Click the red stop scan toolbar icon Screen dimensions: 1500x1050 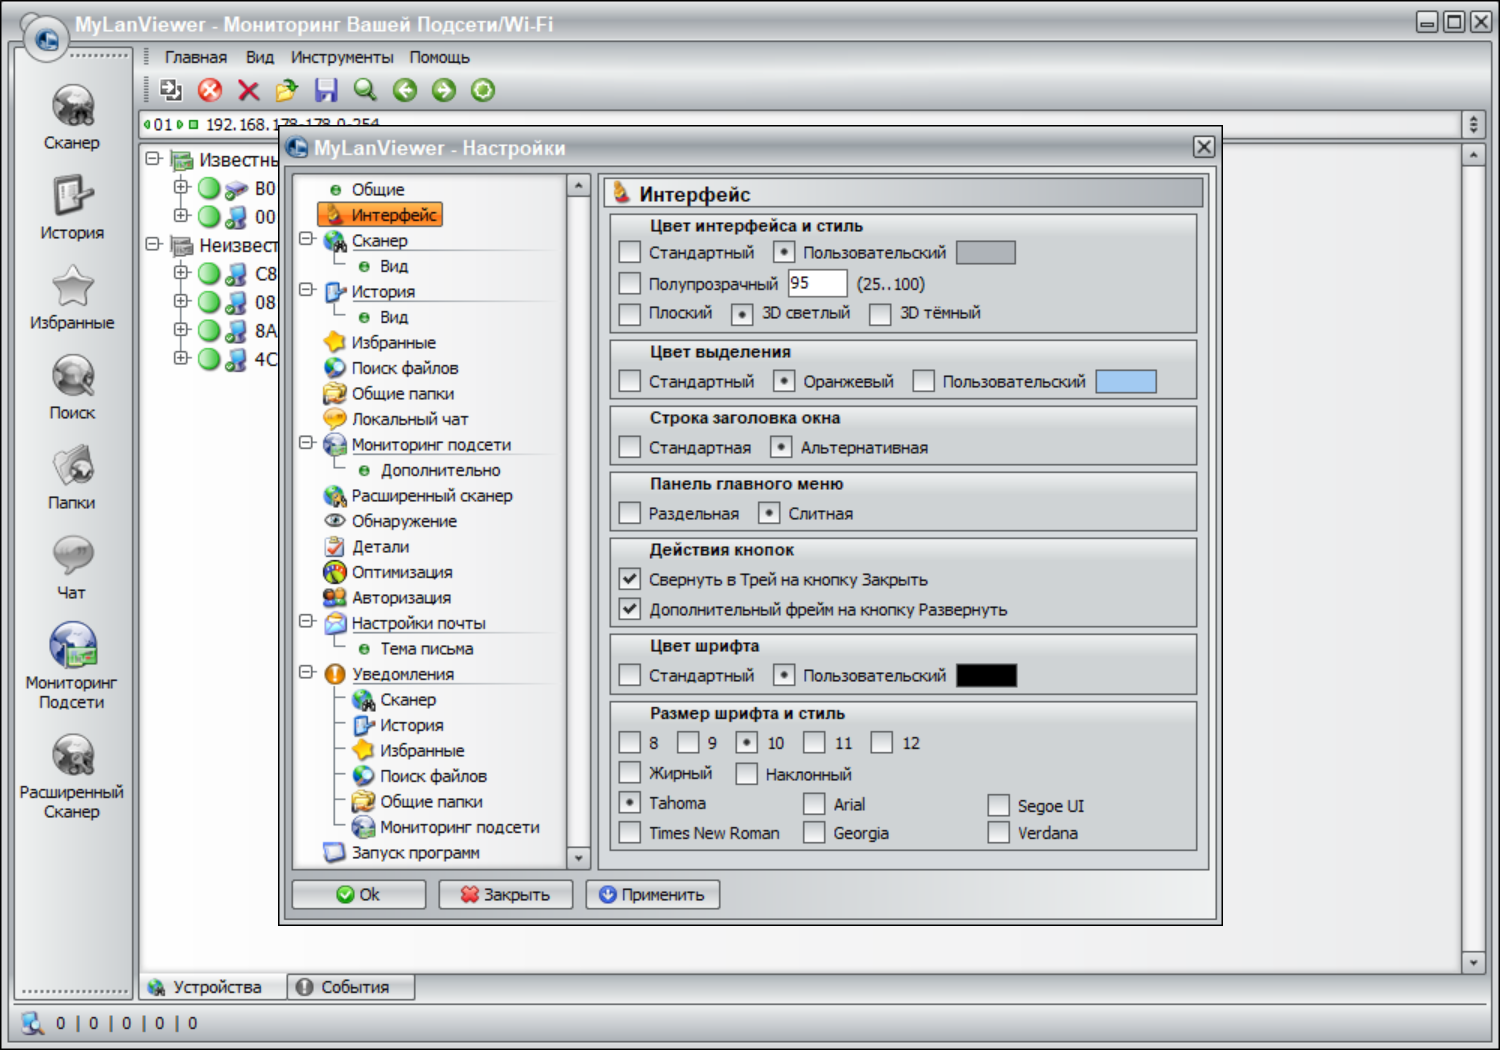pos(210,90)
